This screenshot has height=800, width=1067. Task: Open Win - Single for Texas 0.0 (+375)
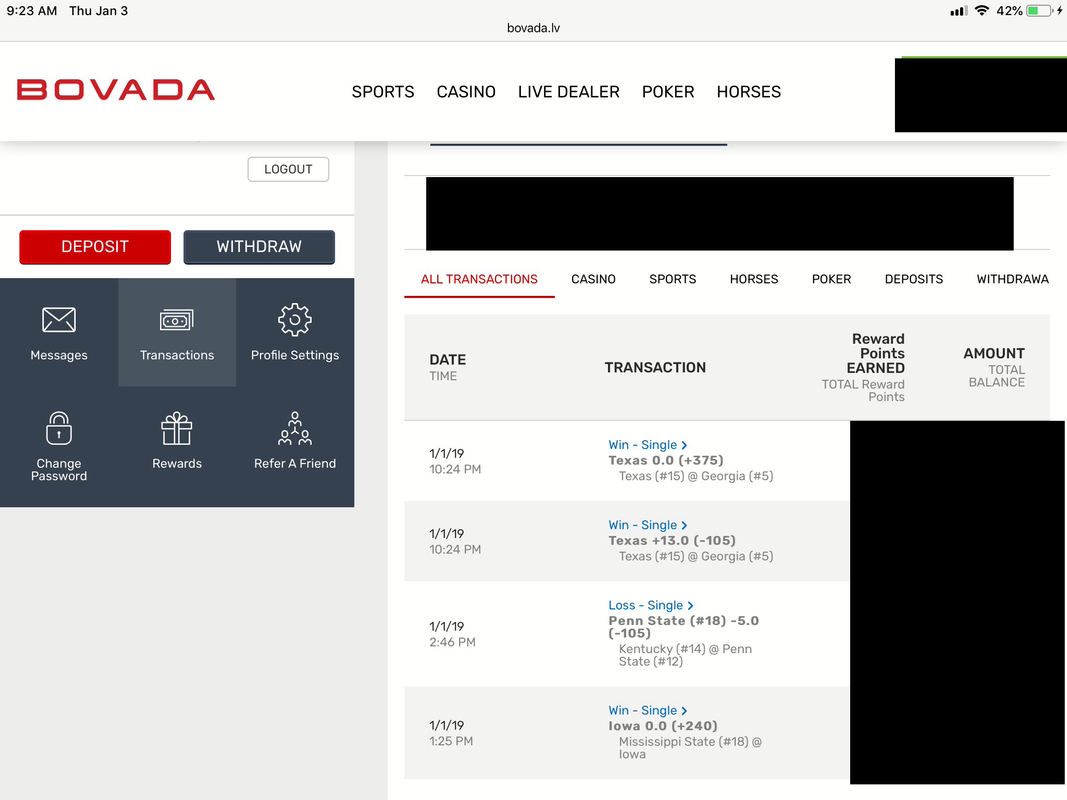pos(642,445)
